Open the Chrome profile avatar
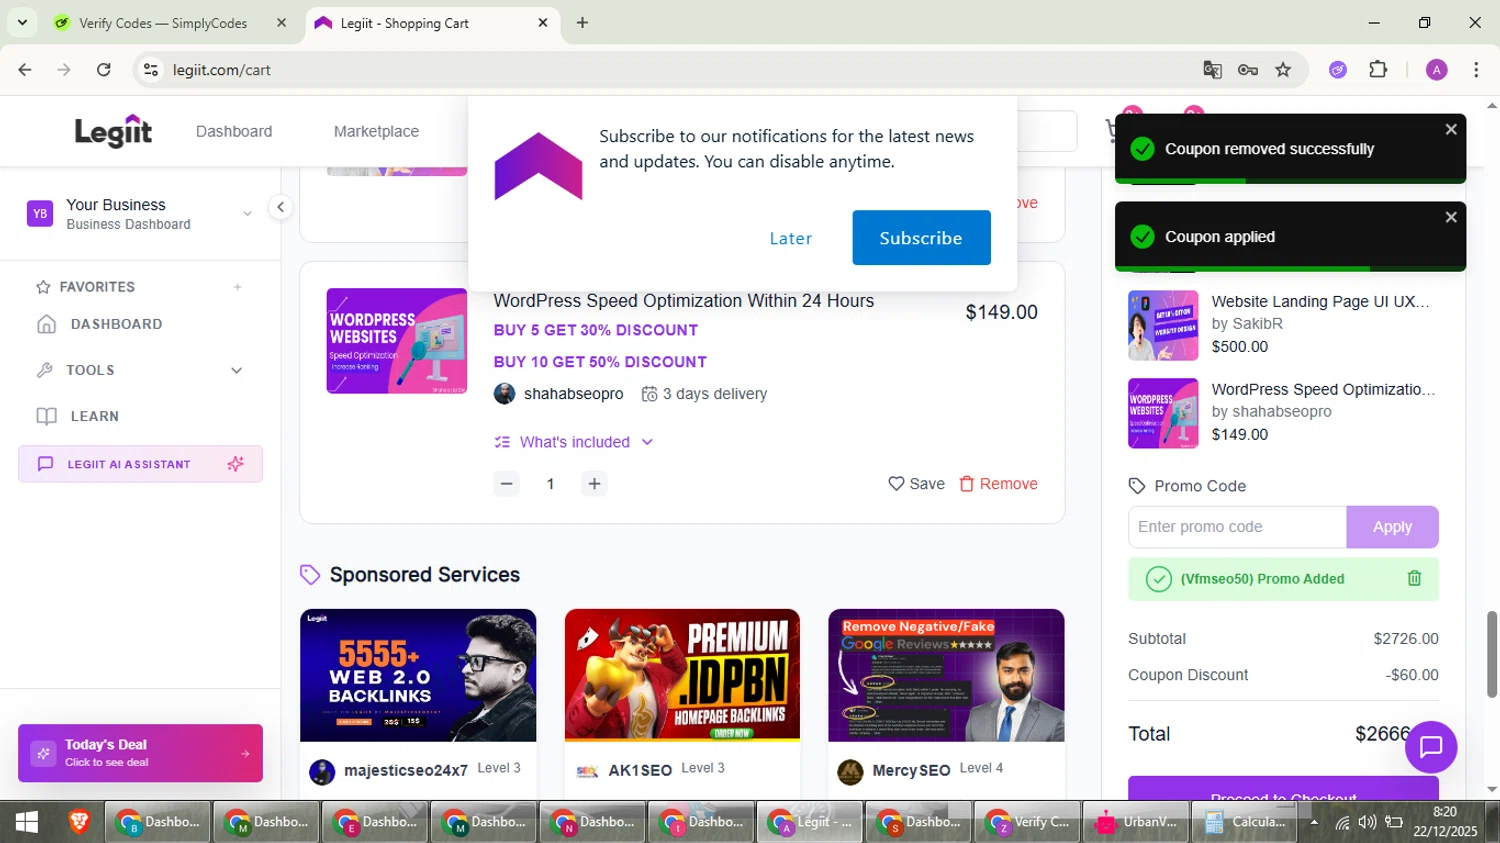This screenshot has width=1500, height=843. 1437,70
